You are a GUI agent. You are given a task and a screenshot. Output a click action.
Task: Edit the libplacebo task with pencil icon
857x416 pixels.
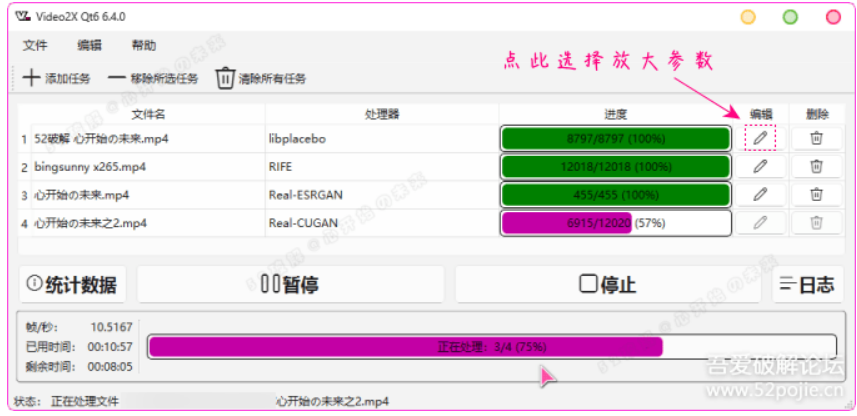[760, 138]
